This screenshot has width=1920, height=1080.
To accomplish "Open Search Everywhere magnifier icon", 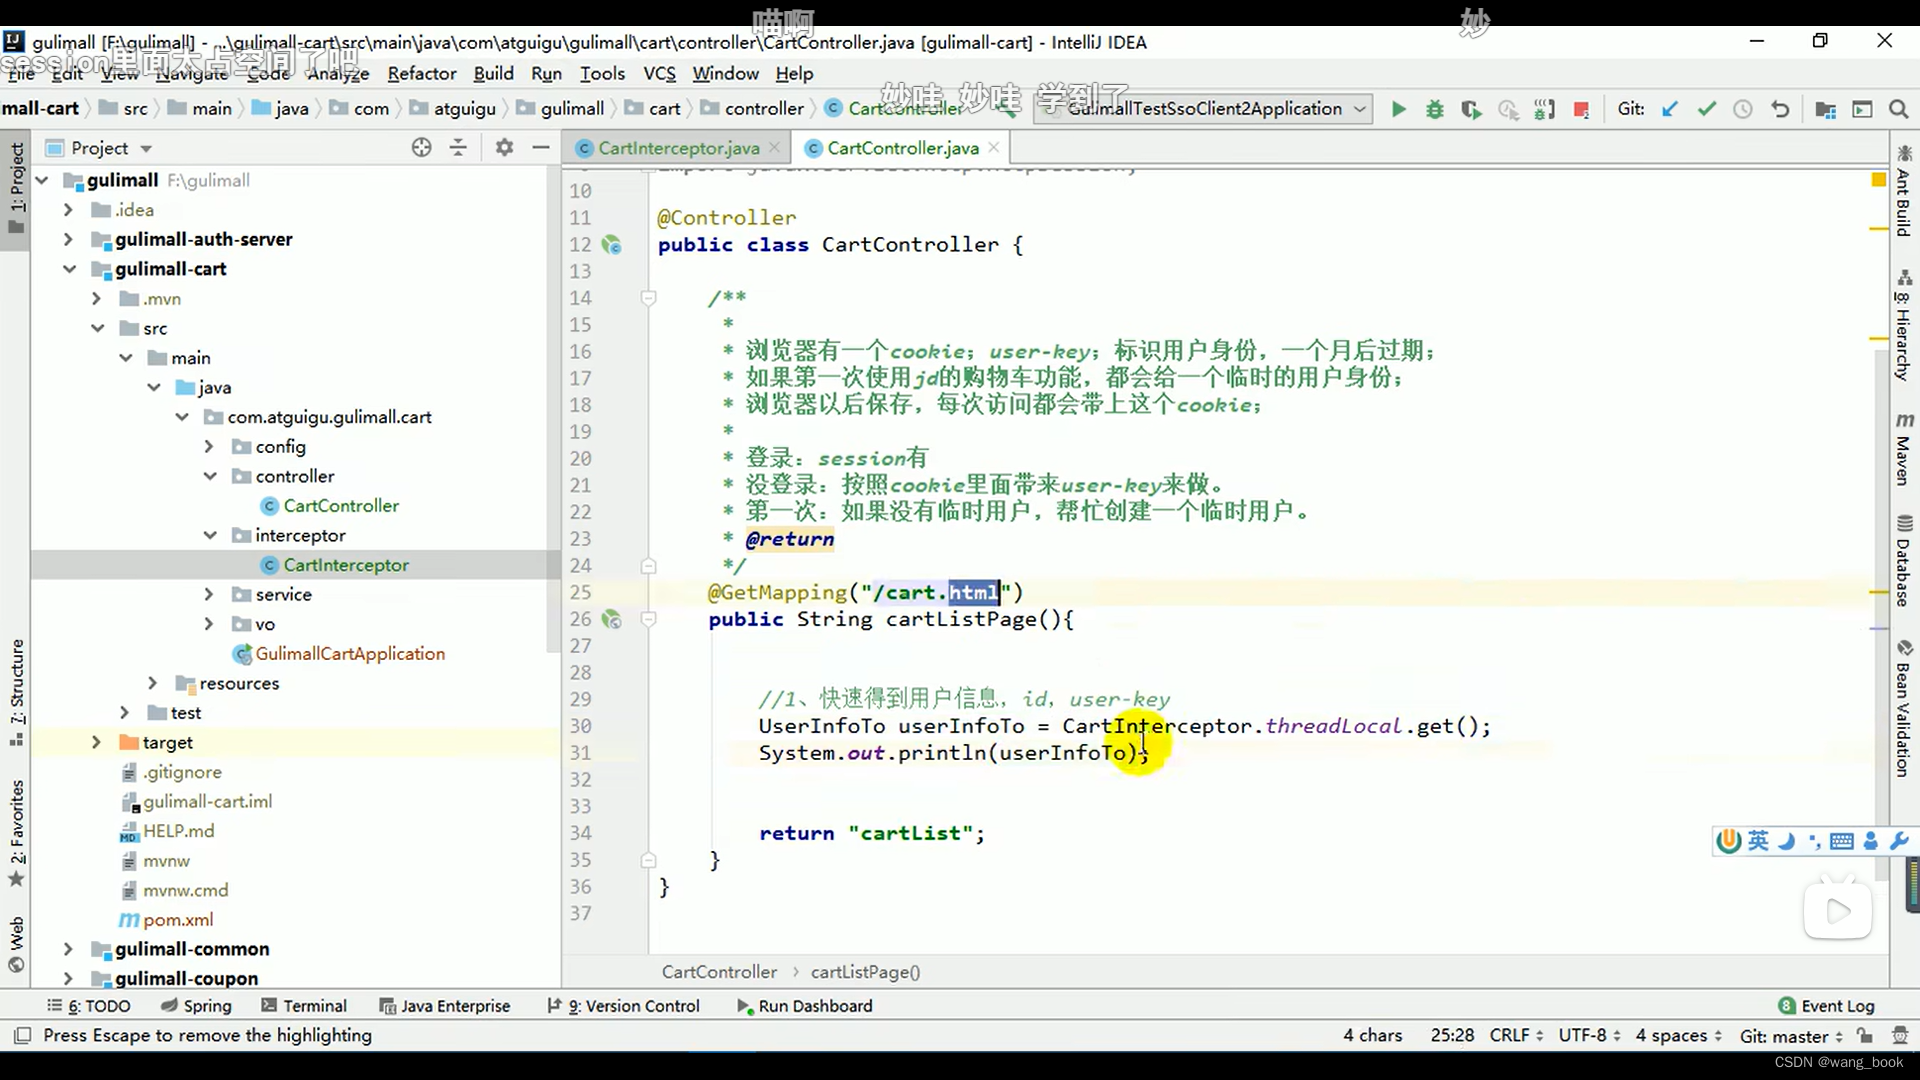I will tap(1898, 109).
